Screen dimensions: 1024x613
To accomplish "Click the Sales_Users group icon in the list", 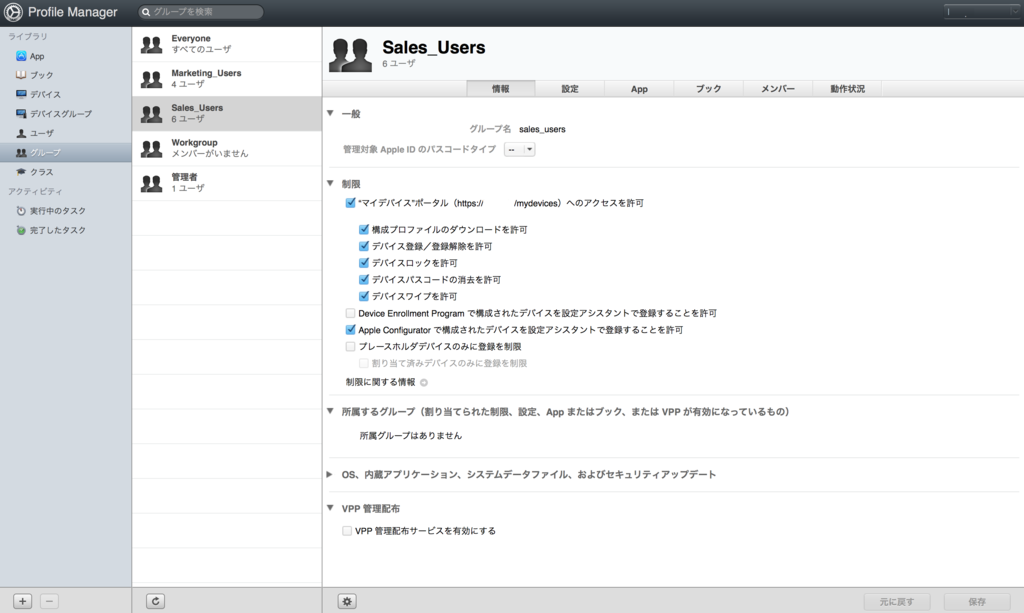I will click(x=152, y=114).
